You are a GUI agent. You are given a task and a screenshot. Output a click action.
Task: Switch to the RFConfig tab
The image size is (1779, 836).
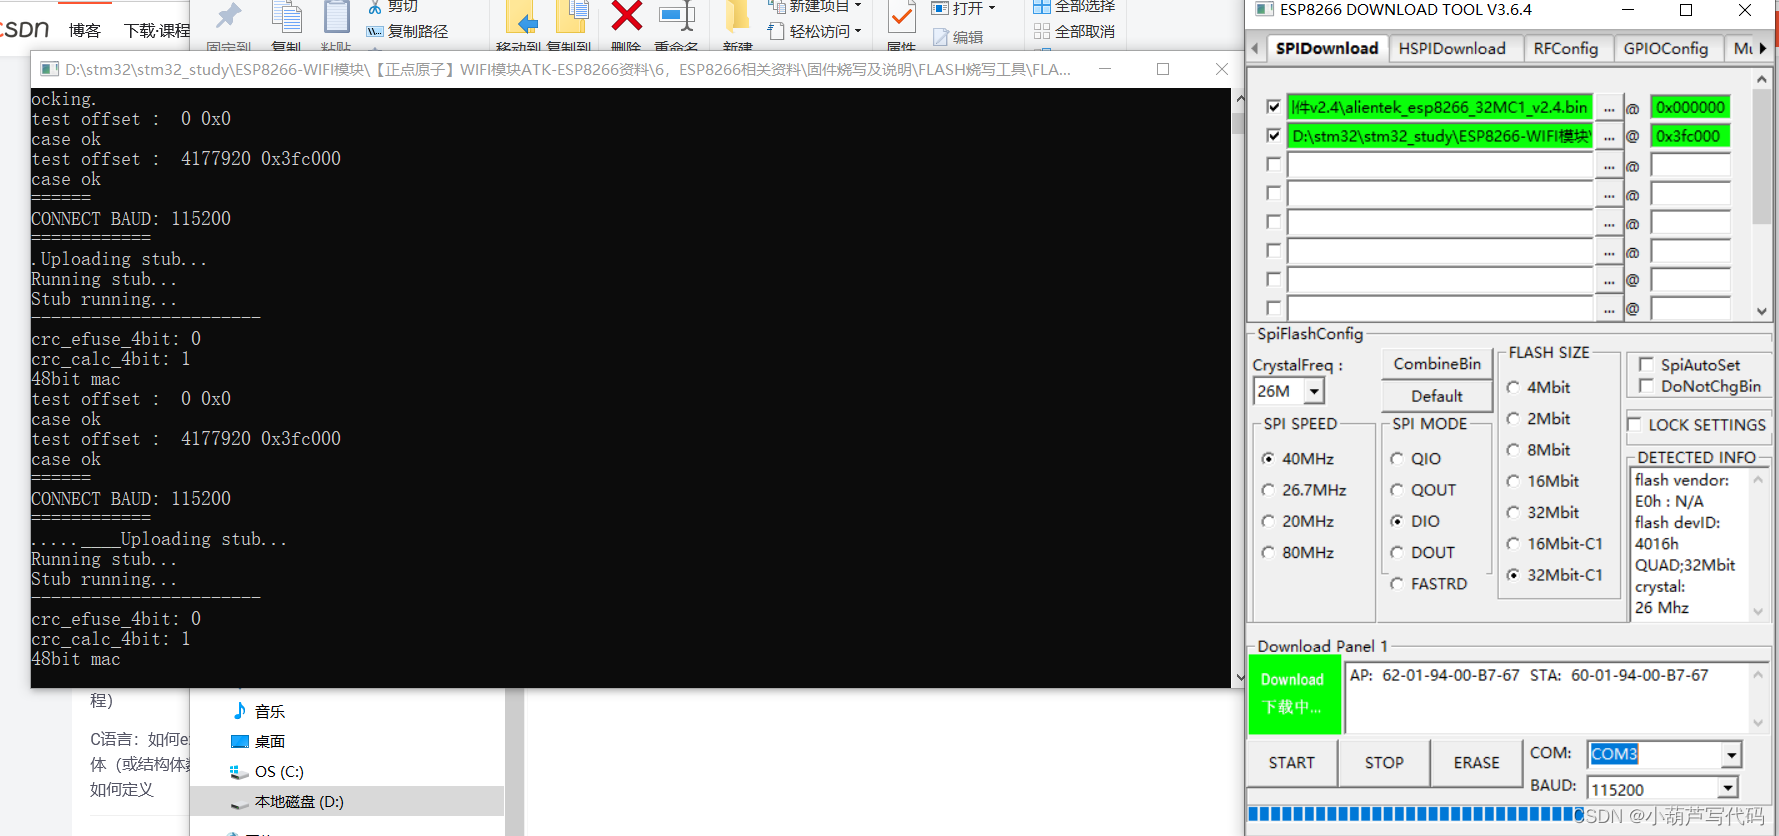point(1566,48)
